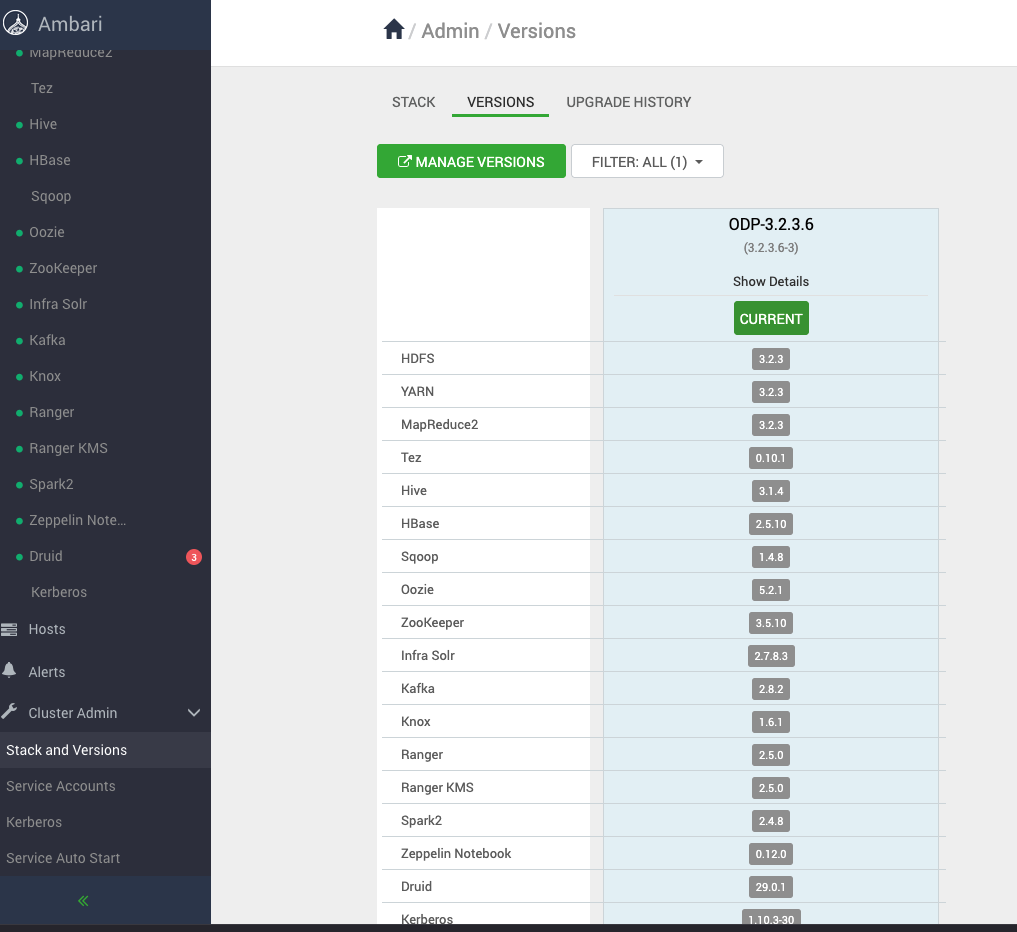This screenshot has height=932, width=1017.
Task: Open ZooKeeper service in sidebar
Action: 63,269
